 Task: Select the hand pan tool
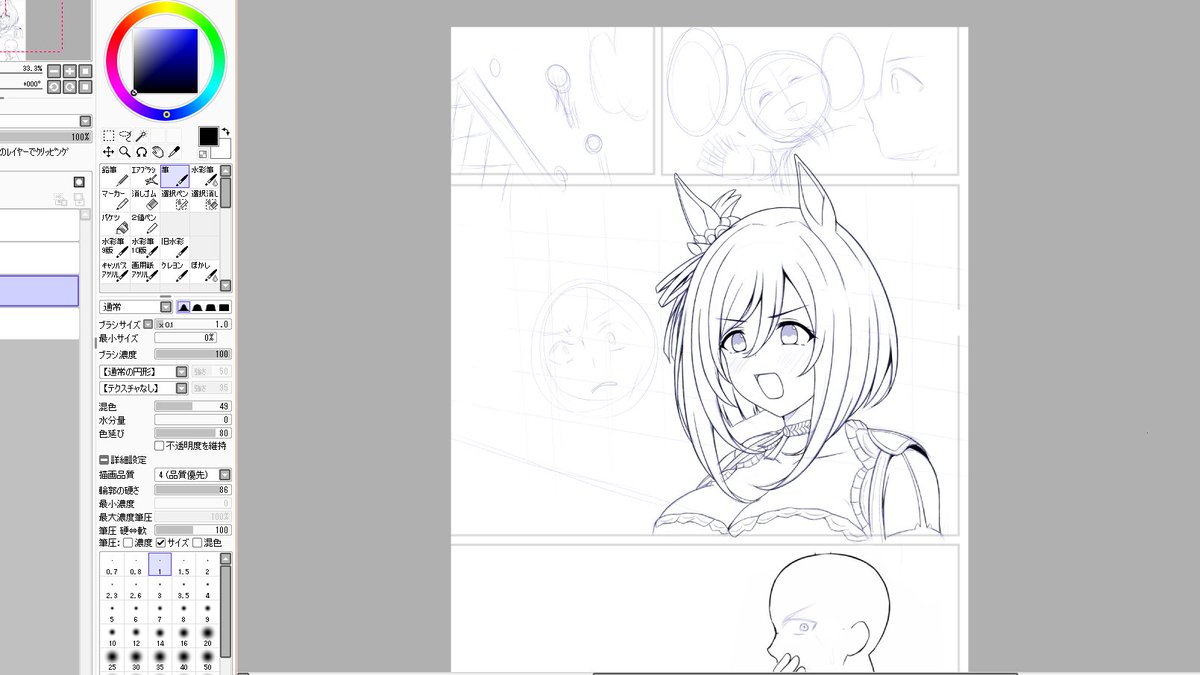[158, 151]
